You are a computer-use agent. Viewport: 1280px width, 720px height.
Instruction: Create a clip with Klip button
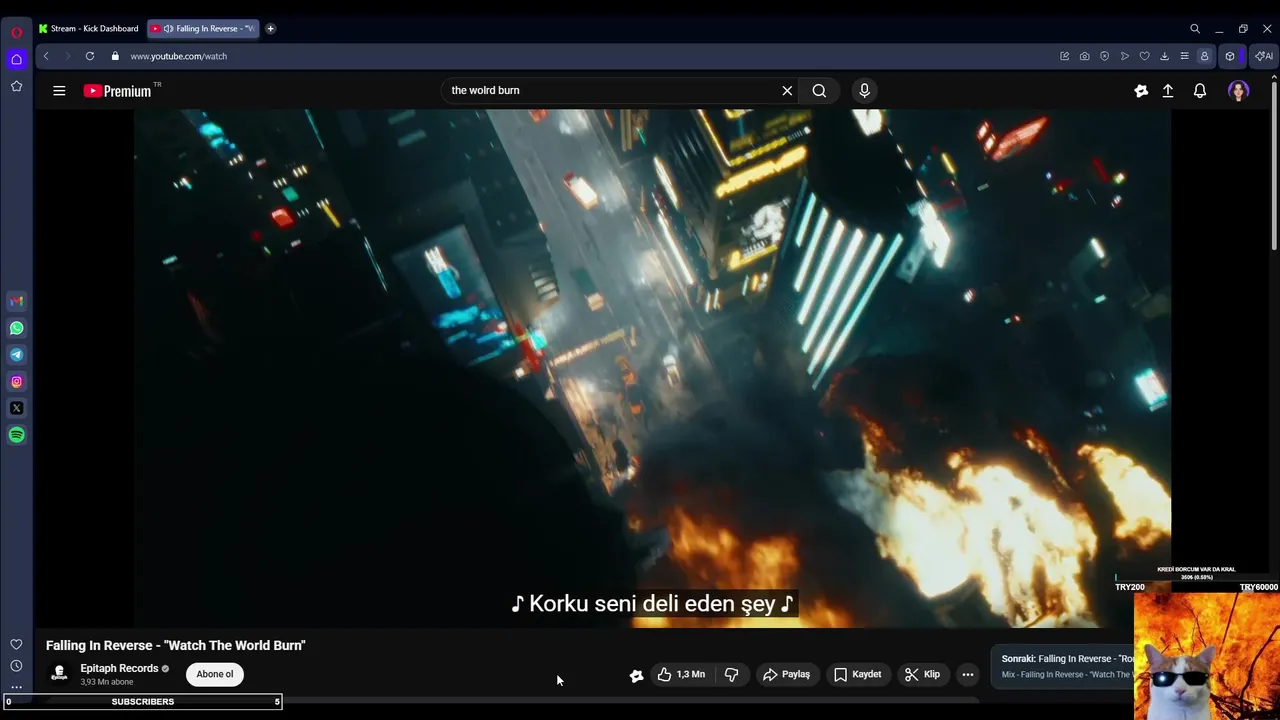(922, 675)
